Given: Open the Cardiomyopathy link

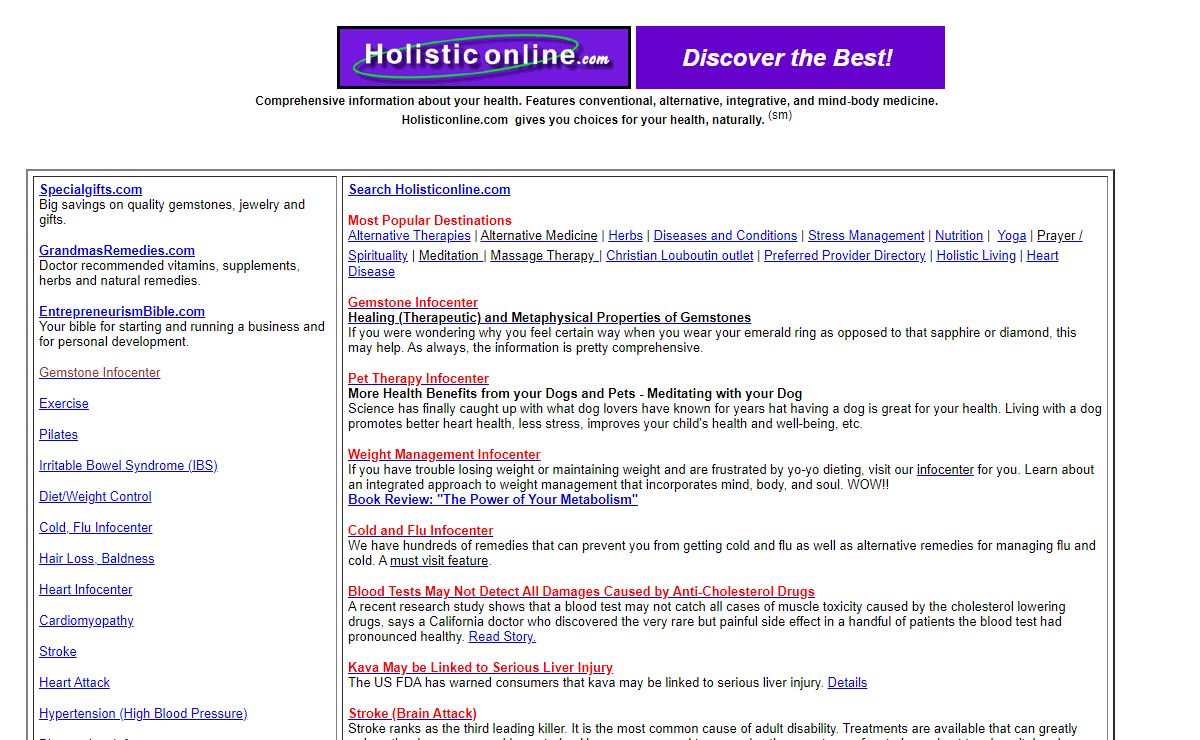Looking at the screenshot, I should 86,620.
